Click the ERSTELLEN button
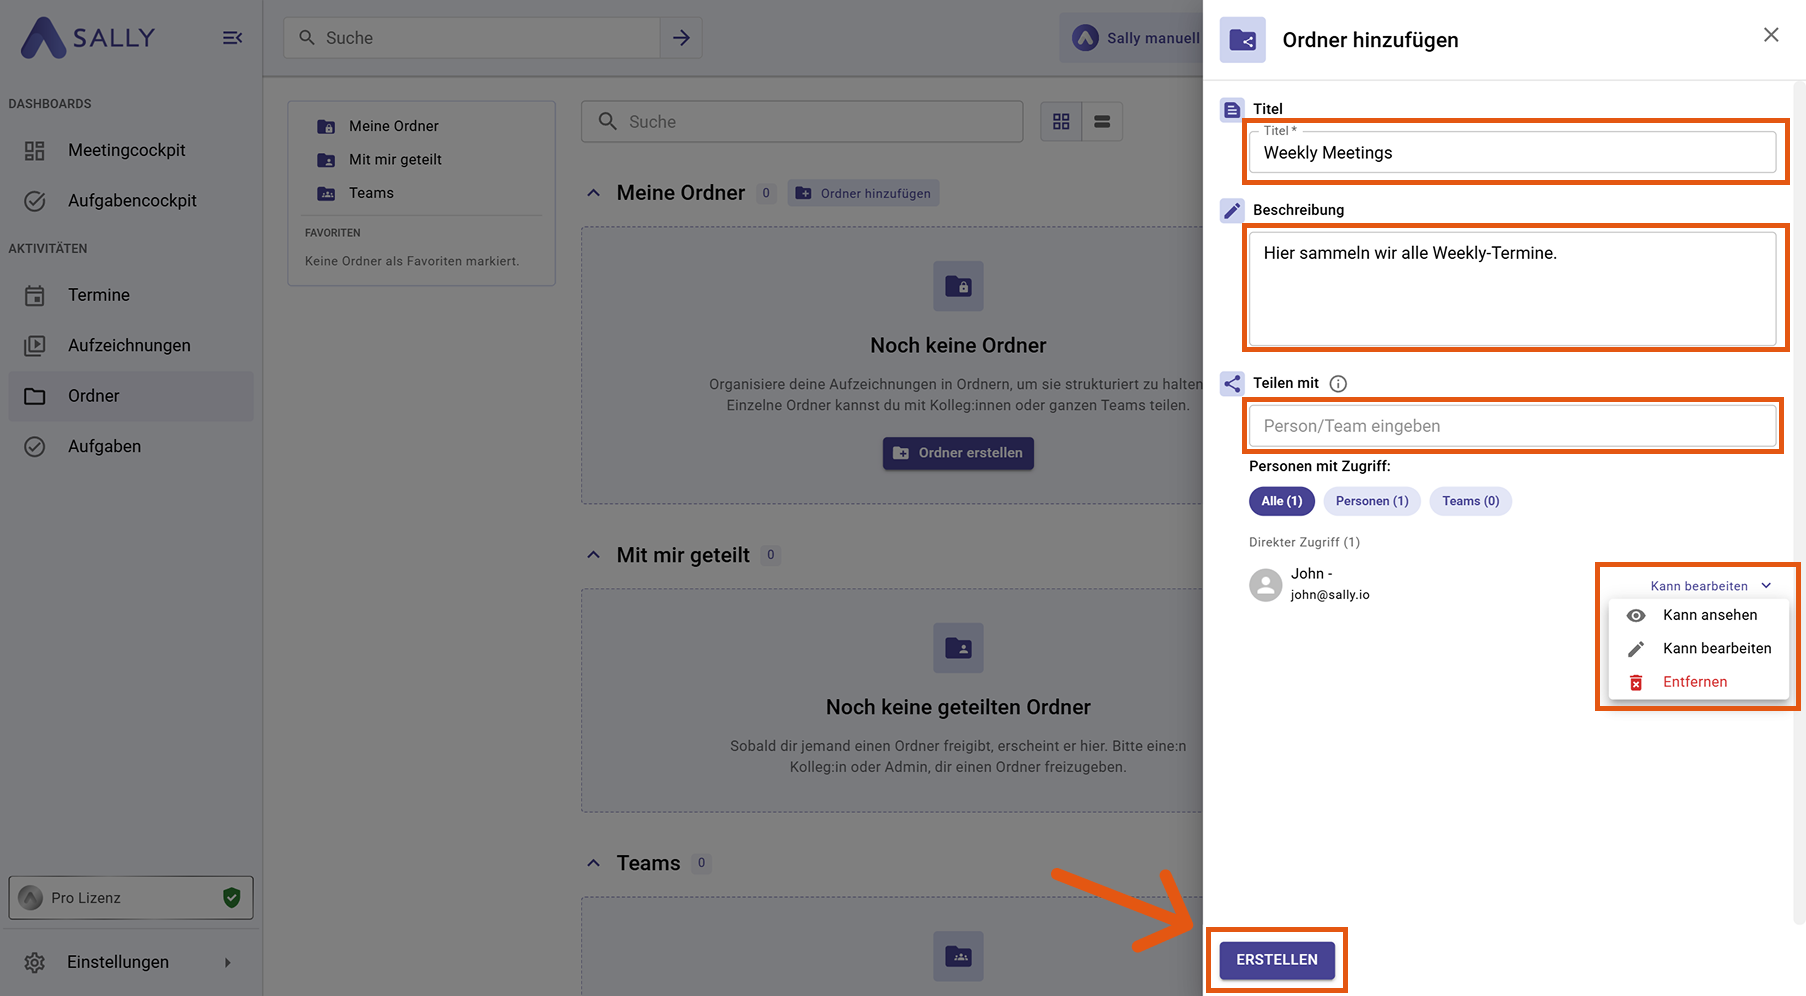 pos(1277,960)
